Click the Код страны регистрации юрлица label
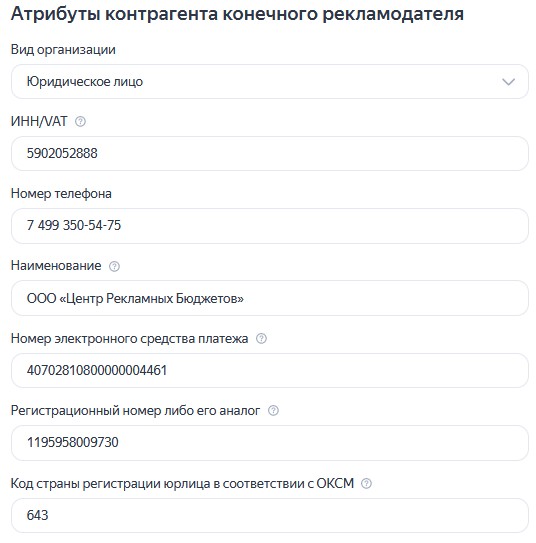Image resolution: width=536 pixels, height=543 pixels. [182, 483]
